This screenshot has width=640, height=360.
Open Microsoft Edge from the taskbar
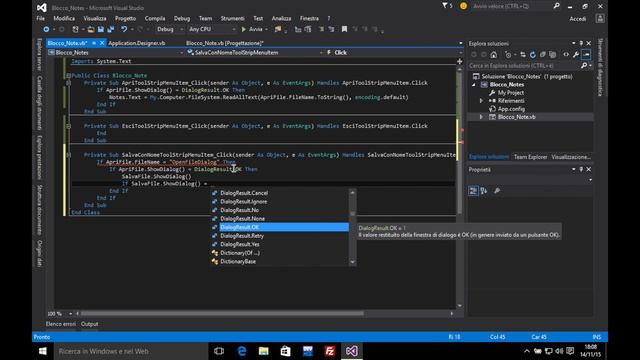click(242, 351)
